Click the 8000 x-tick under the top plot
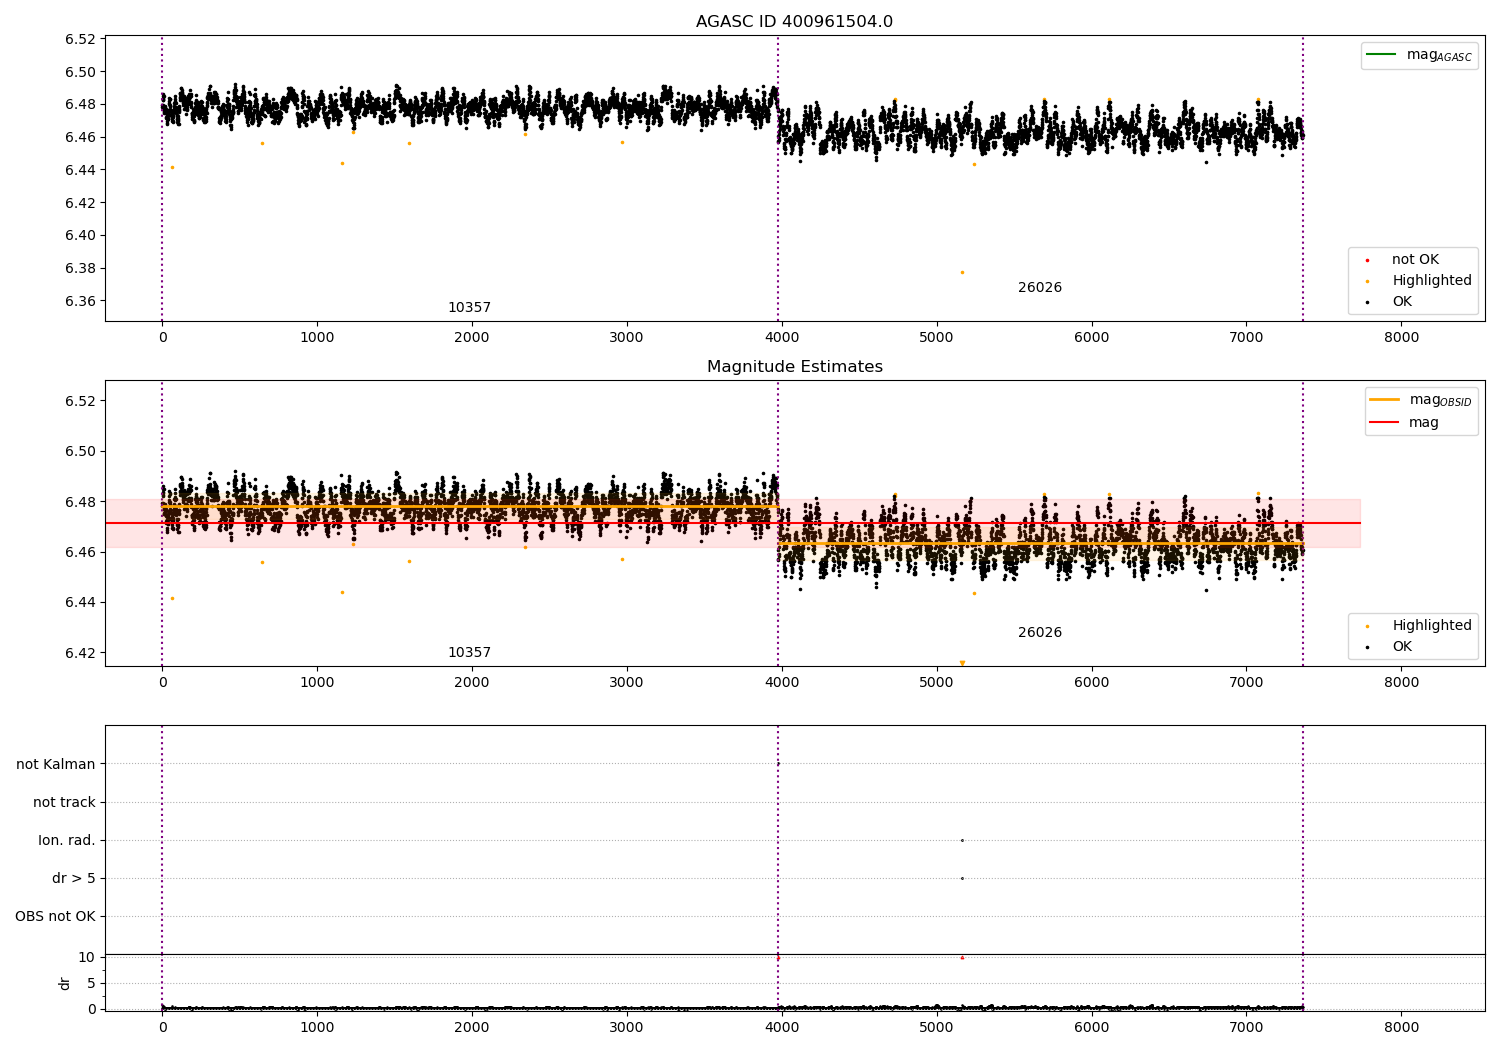 (x=1401, y=338)
